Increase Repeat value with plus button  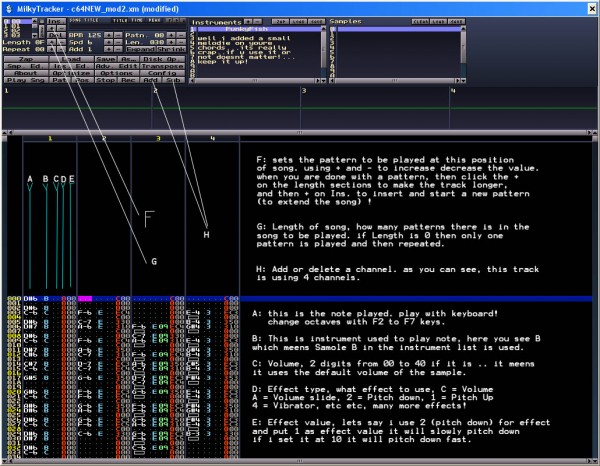(51, 49)
